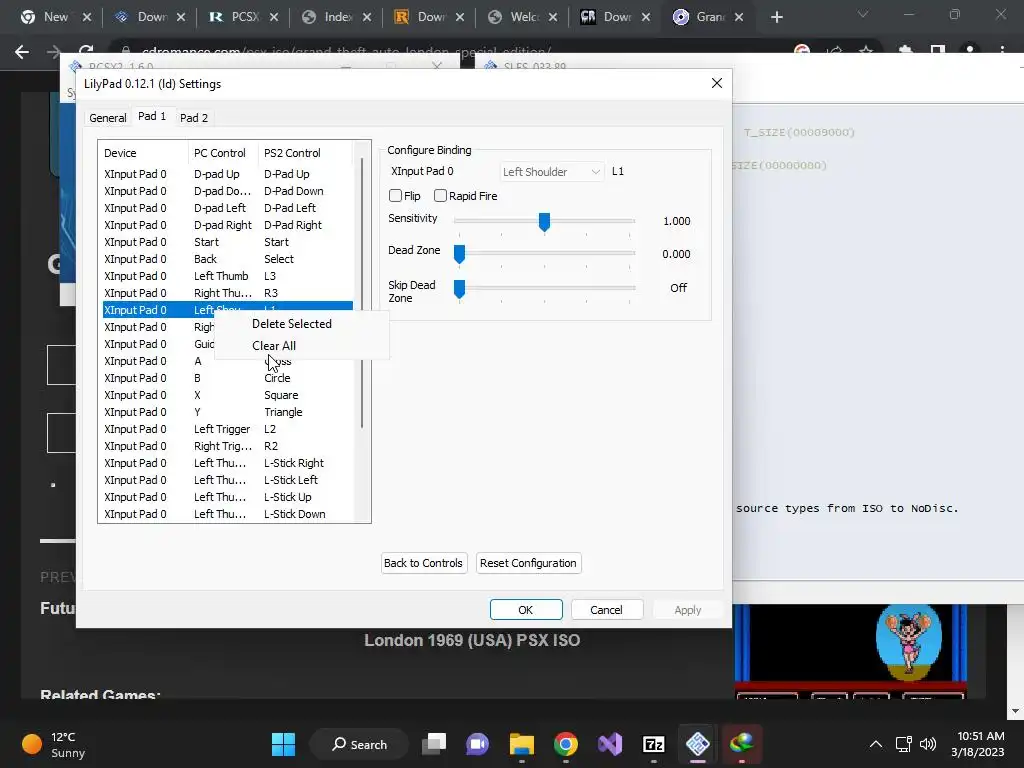This screenshot has width=1024, height=768.
Task: Click the bindings list vertical scrollbar
Action: point(362,293)
